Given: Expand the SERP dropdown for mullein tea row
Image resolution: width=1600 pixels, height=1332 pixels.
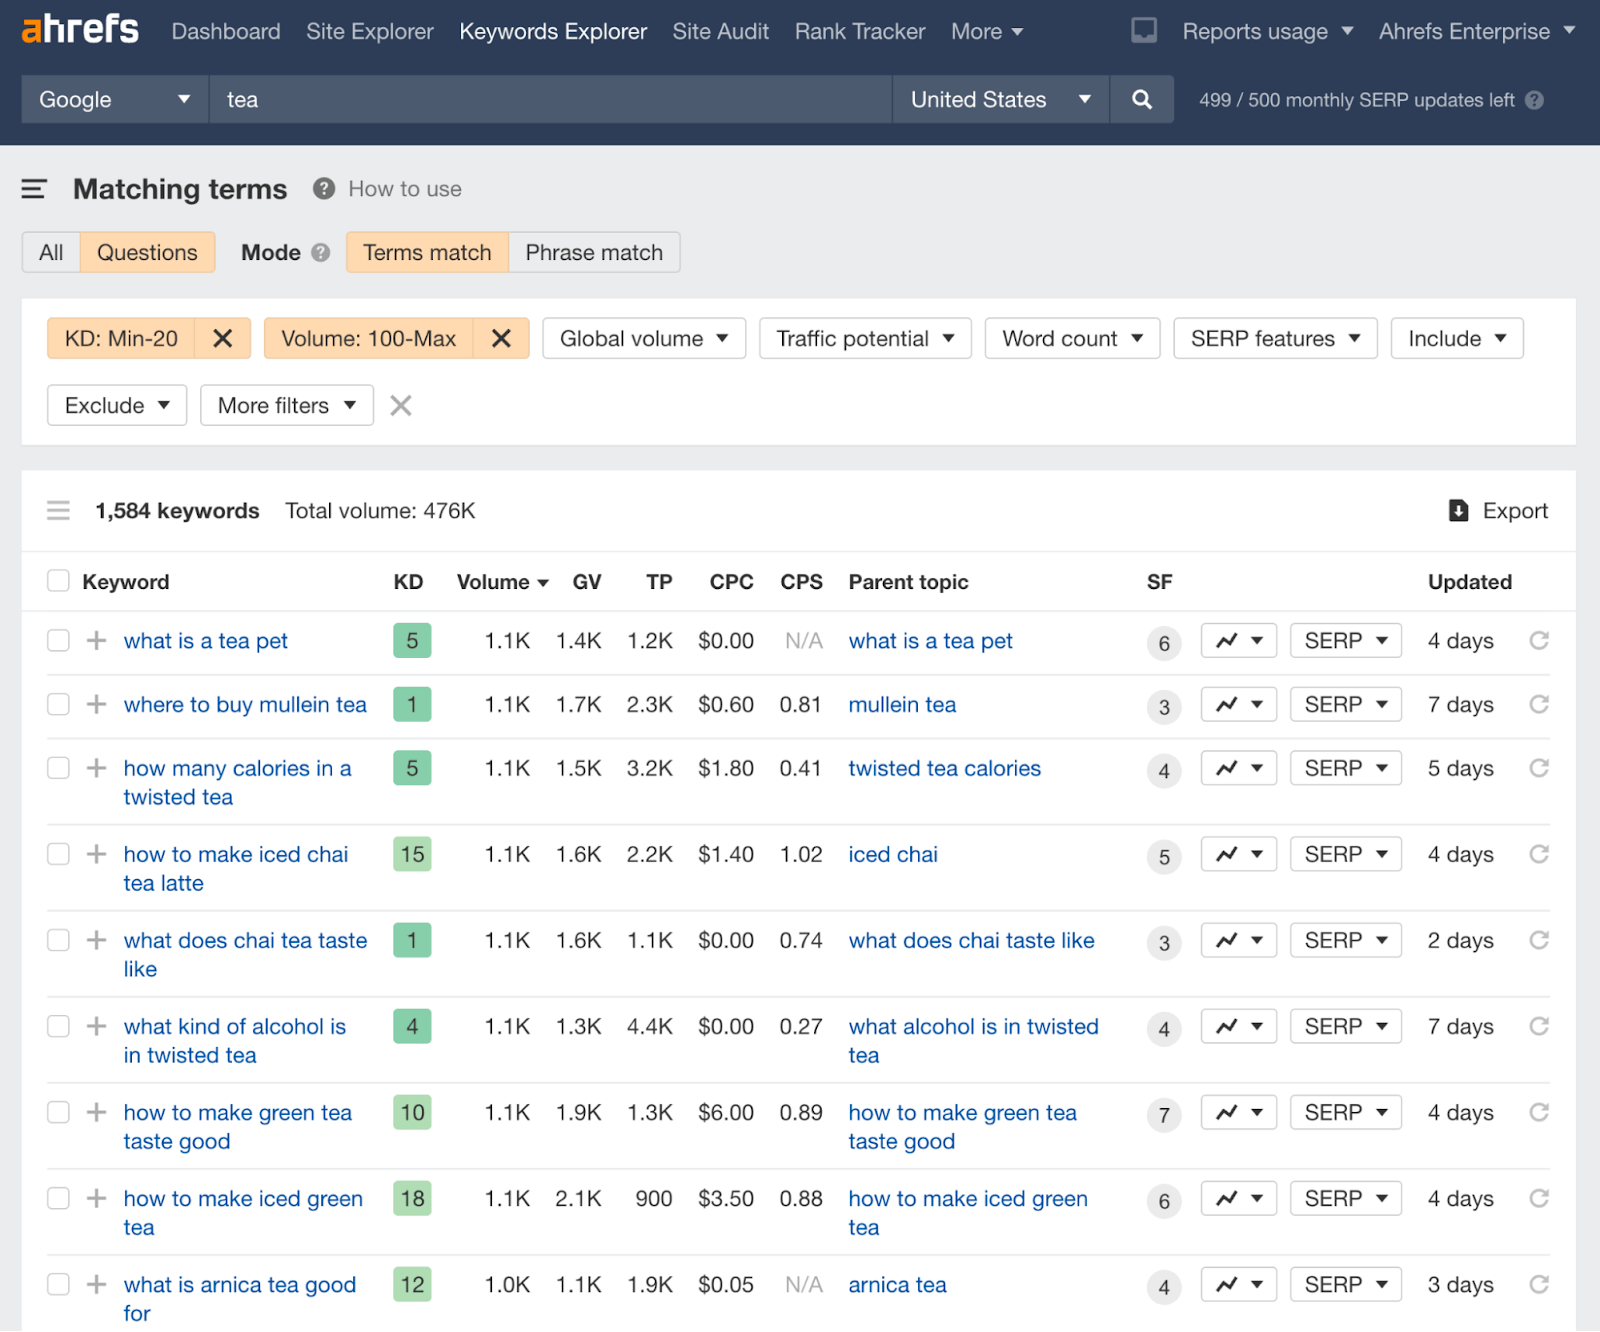Looking at the screenshot, I should coord(1345,704).
